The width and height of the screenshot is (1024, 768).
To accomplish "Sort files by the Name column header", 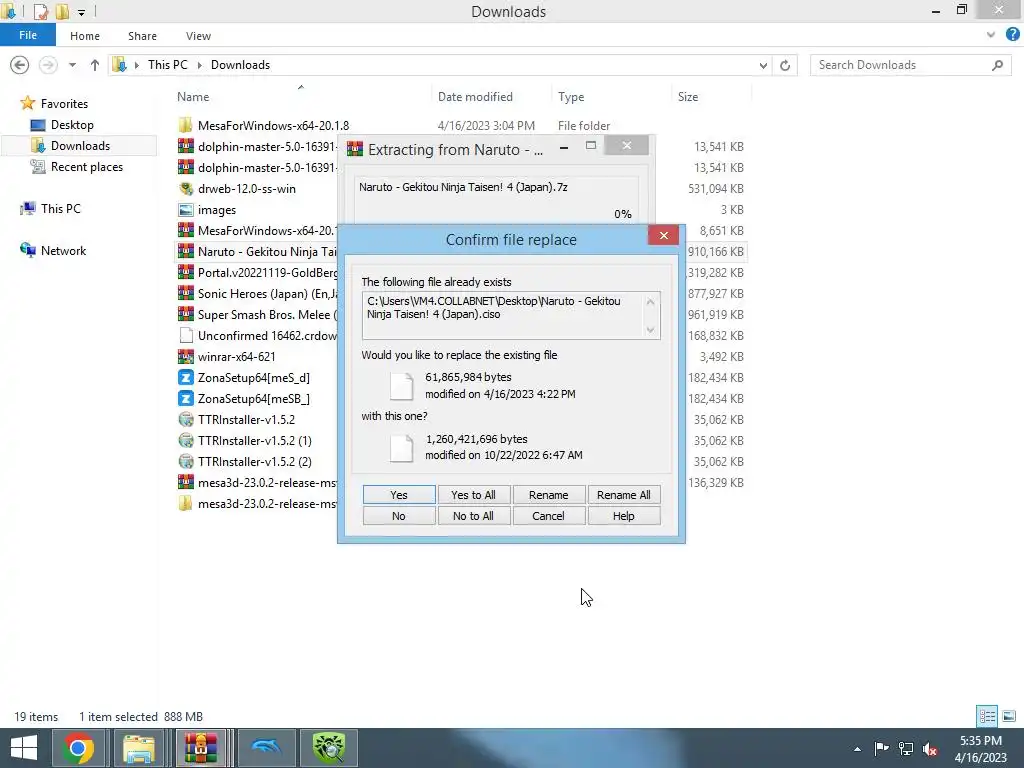I will pos(193,97).
